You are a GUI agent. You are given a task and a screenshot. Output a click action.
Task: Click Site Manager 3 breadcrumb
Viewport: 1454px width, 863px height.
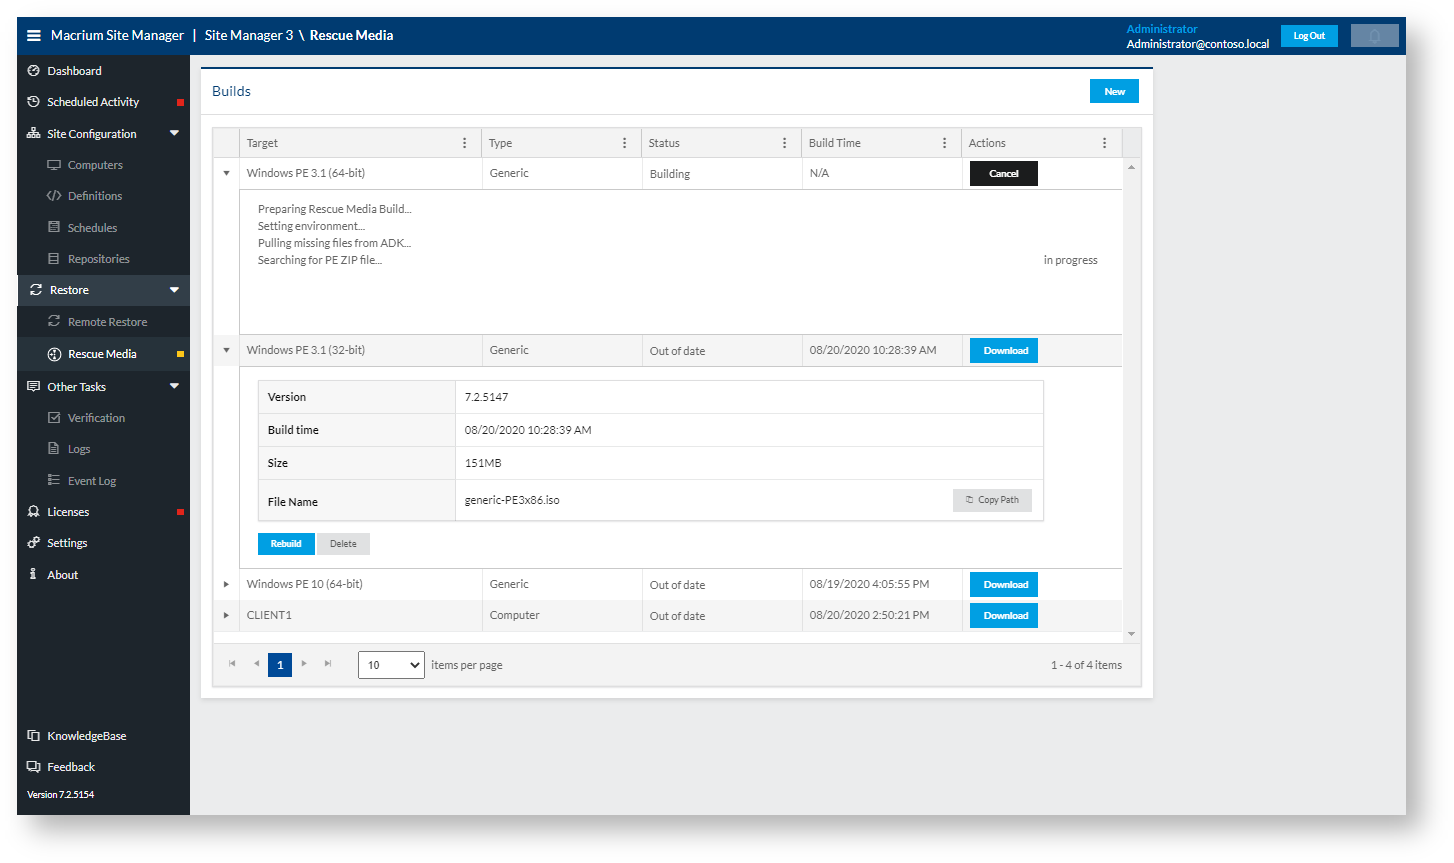click(x=249, y=35)
